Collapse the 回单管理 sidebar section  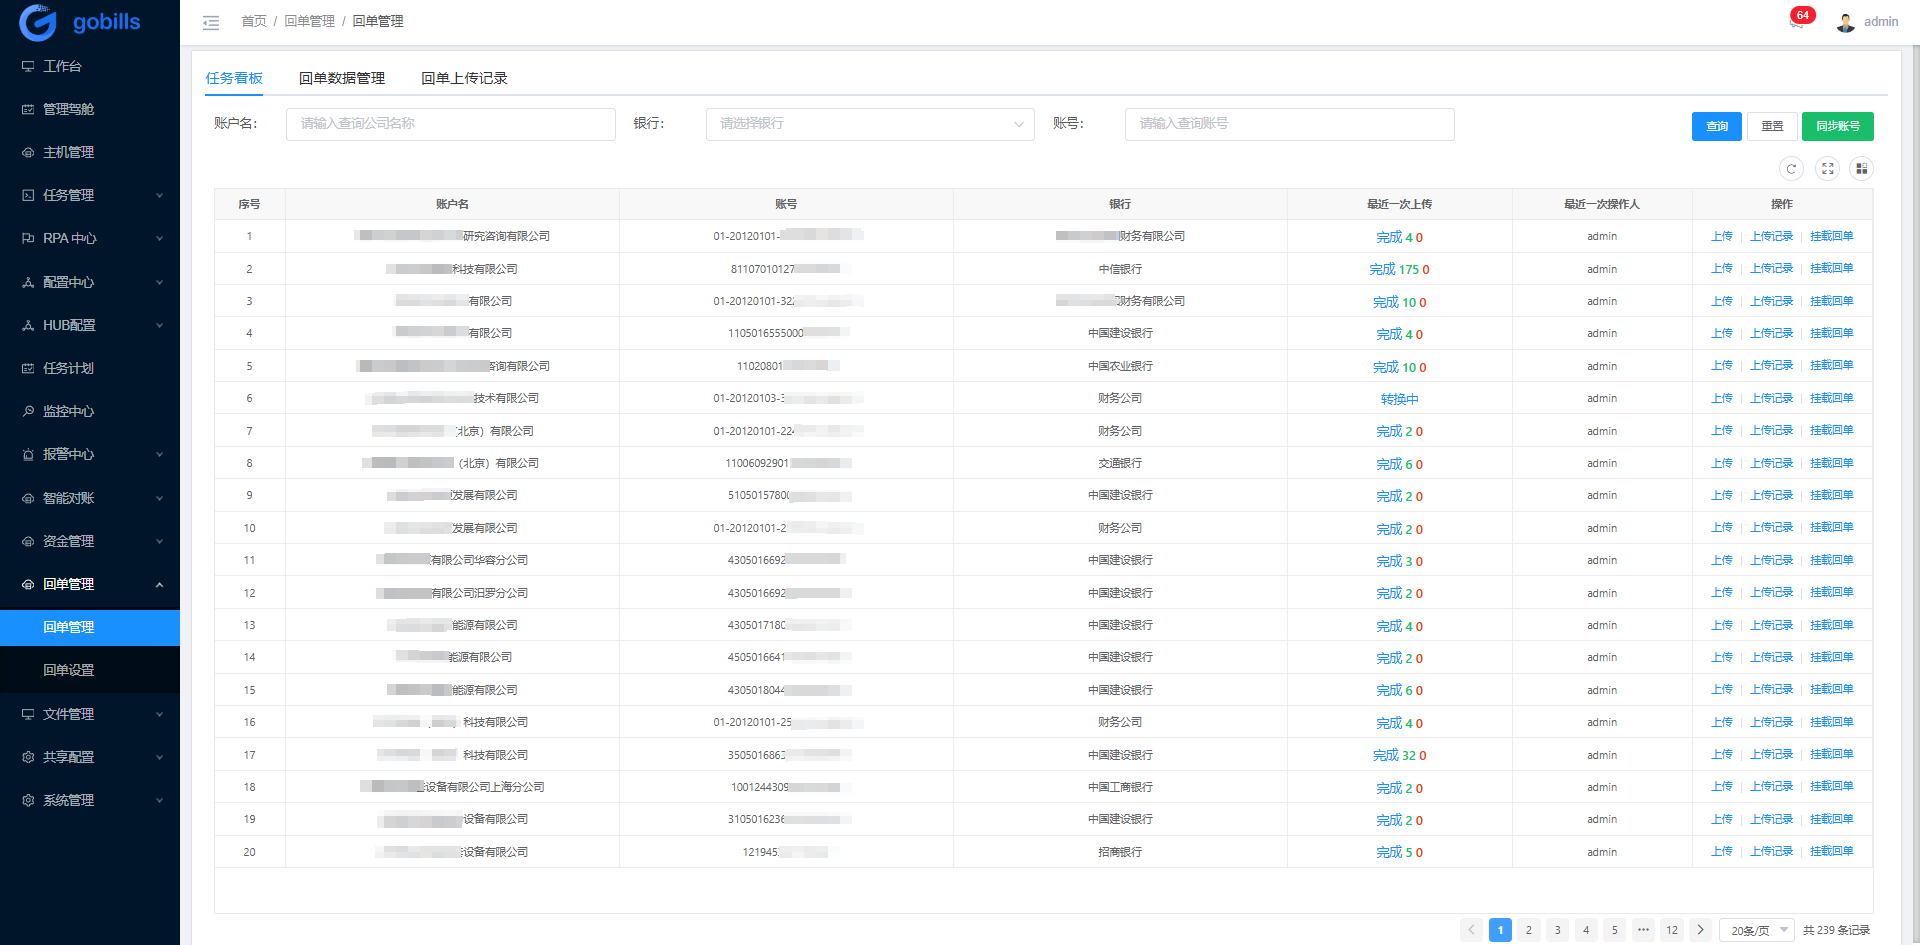pyautogui.click(x=90, y=584)
